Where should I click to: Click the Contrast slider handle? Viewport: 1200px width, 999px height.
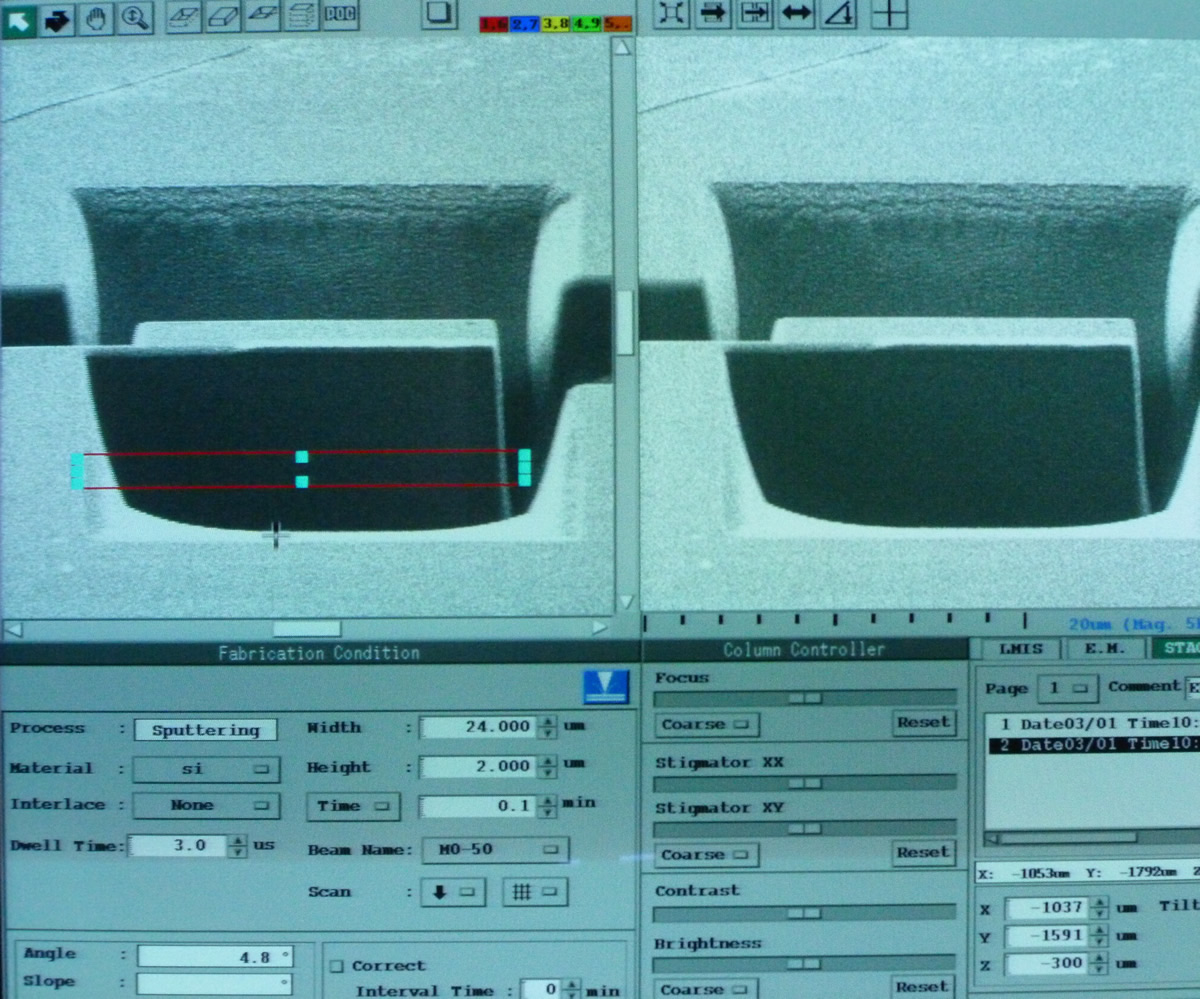pos(804,913)
